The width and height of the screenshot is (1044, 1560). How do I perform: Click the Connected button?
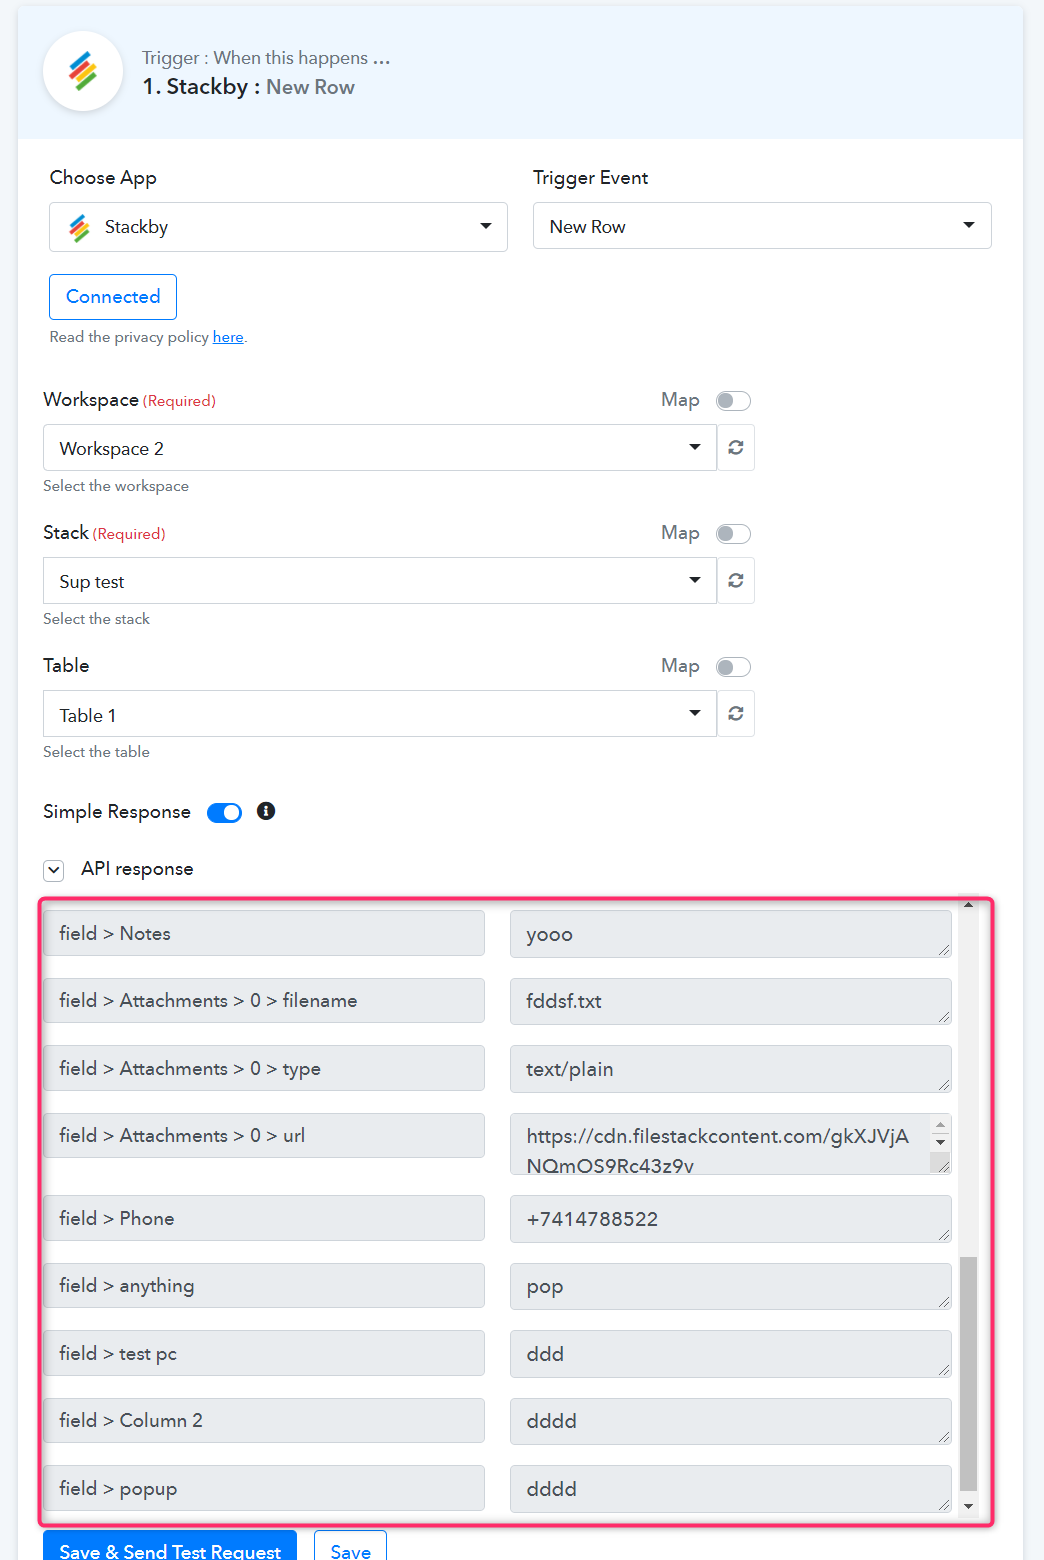pyautogui.click(x=113, y=297)
